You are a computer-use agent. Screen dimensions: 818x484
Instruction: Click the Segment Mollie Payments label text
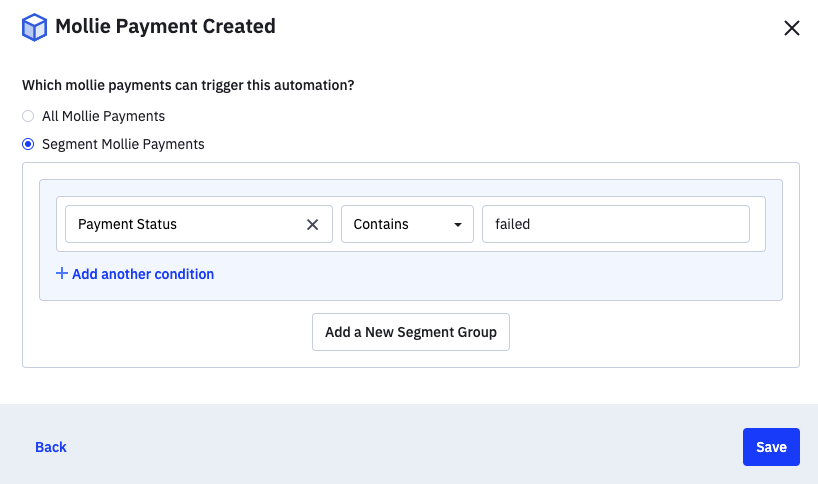pos(123,144)
